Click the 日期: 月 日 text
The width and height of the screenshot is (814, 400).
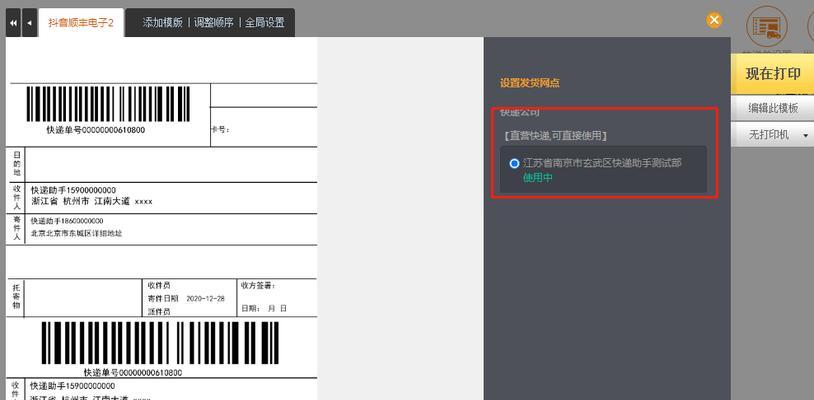(x=264, y=308)
